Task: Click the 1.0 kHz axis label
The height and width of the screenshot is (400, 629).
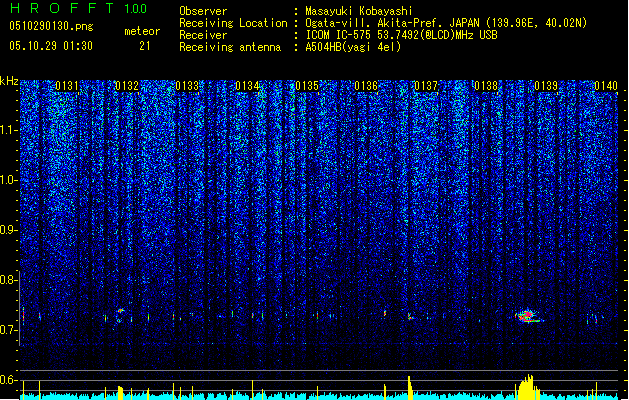Action: [x=9, y=180]
